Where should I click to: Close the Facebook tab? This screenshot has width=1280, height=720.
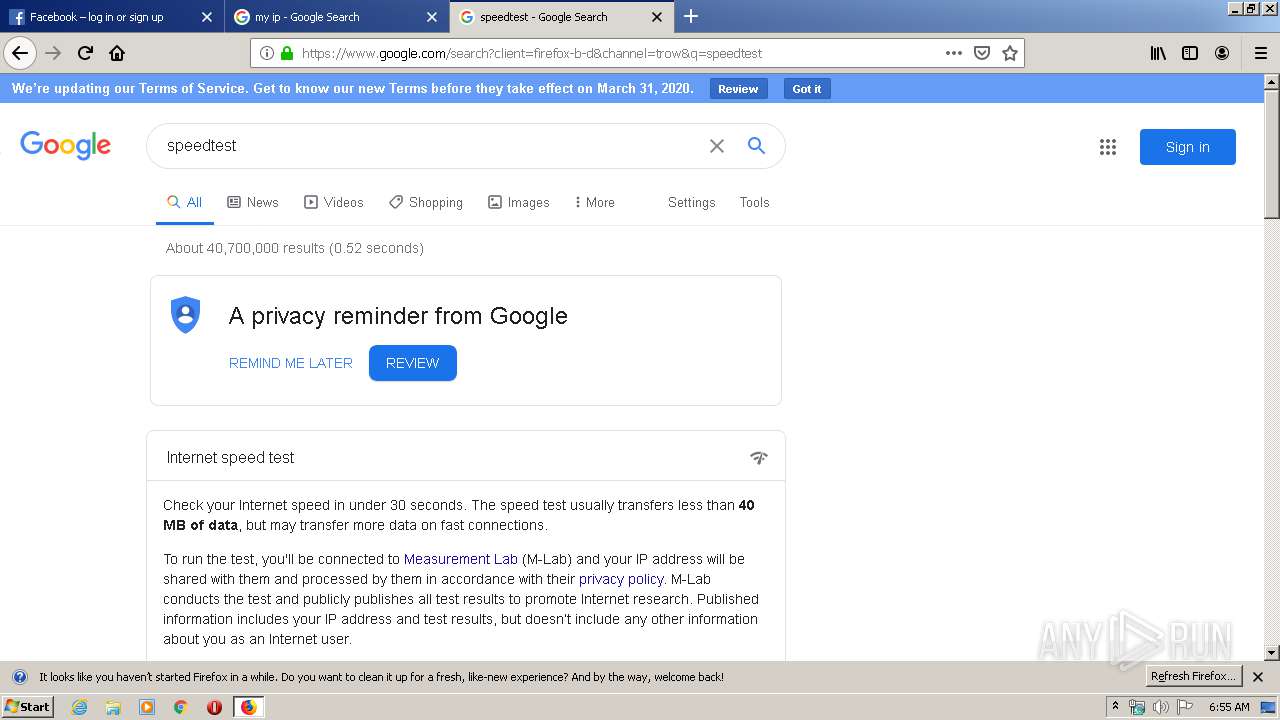(206, 17)
